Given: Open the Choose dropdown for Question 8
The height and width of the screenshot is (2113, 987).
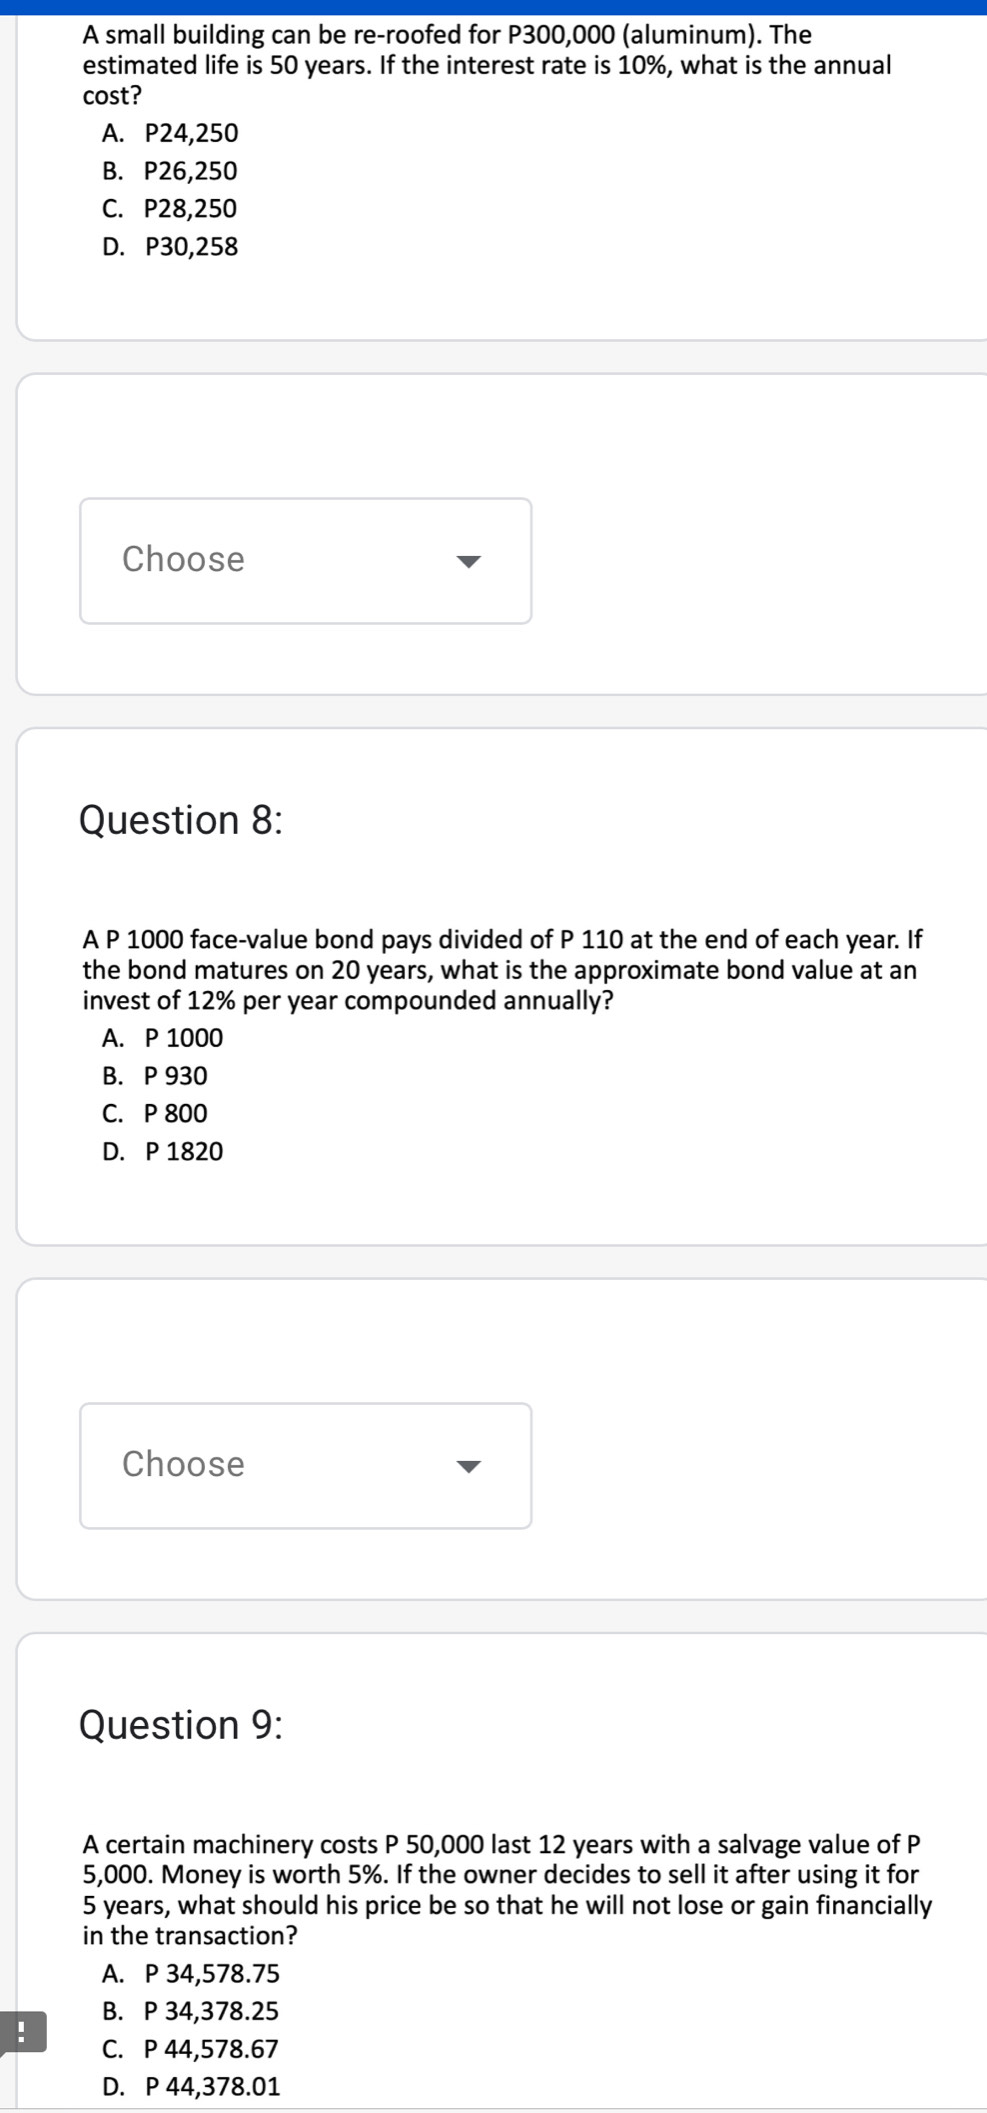Looking at the screenshot, I should coord(306,1466).
